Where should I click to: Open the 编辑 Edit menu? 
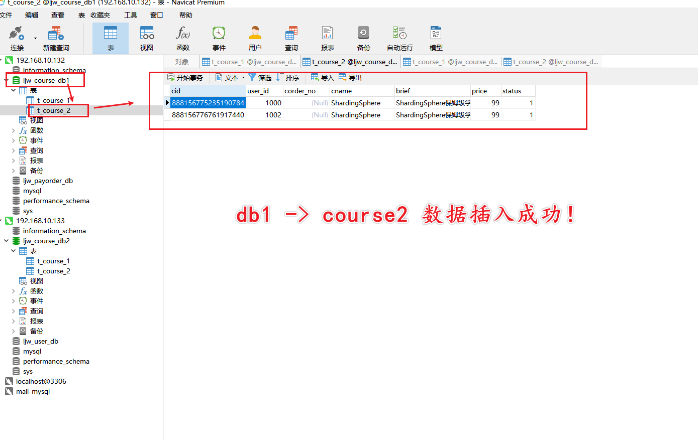32,15
